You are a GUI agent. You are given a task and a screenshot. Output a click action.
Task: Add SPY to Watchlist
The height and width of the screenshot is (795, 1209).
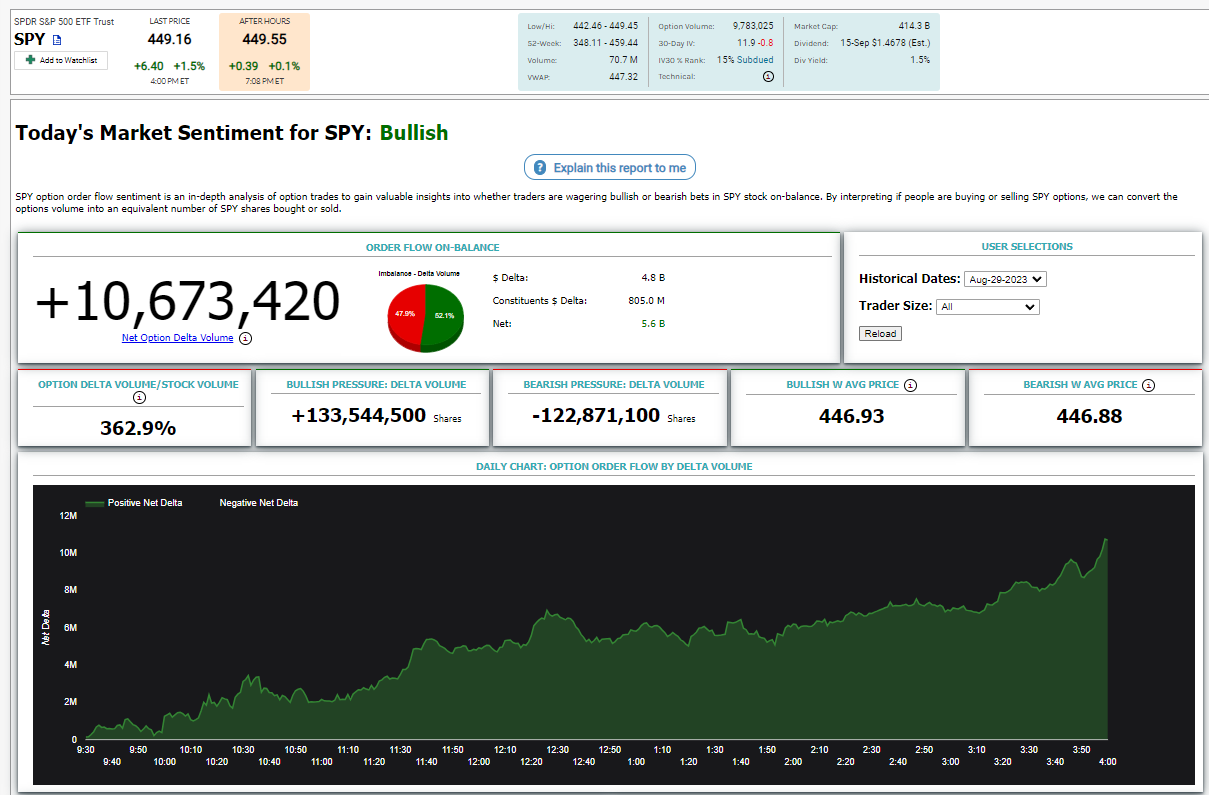(61, 61)
